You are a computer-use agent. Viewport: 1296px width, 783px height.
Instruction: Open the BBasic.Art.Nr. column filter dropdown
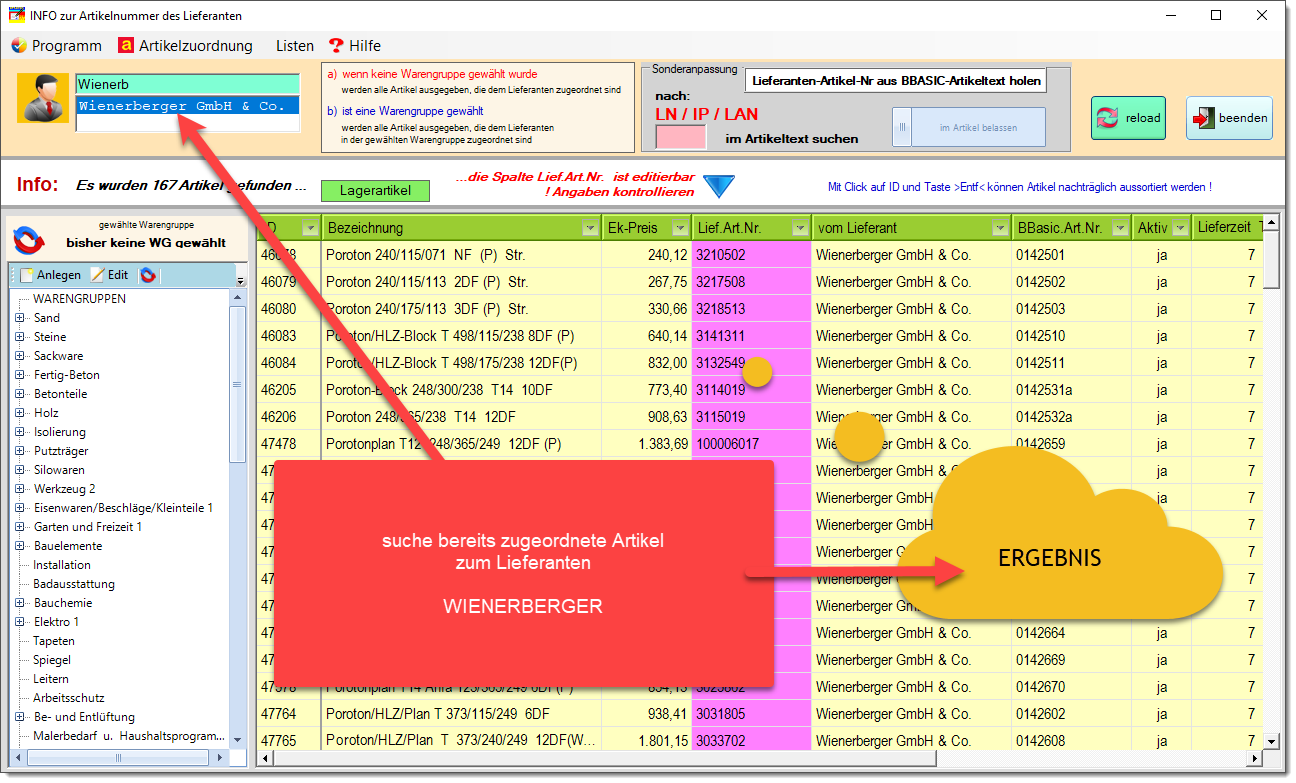(x=1120, y=229)
